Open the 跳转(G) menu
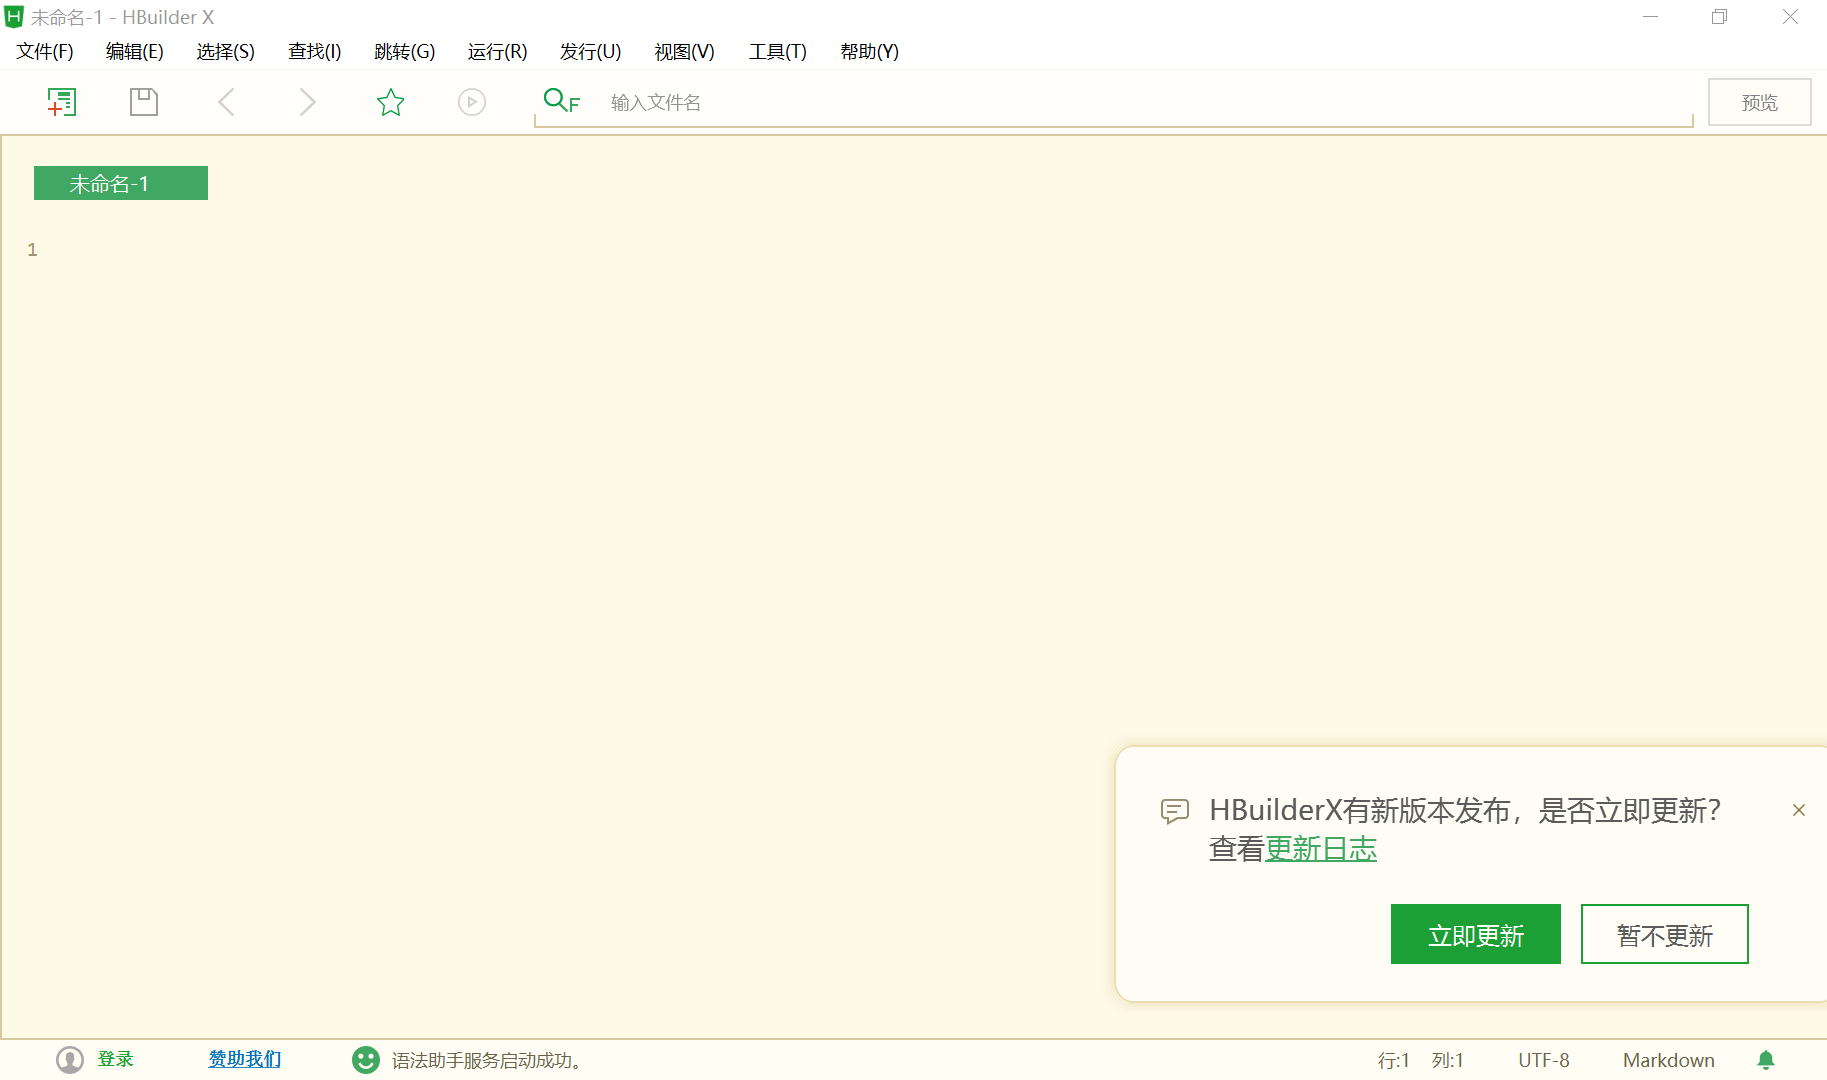The image size is (1827, 1080). click(x=405, y=52)
